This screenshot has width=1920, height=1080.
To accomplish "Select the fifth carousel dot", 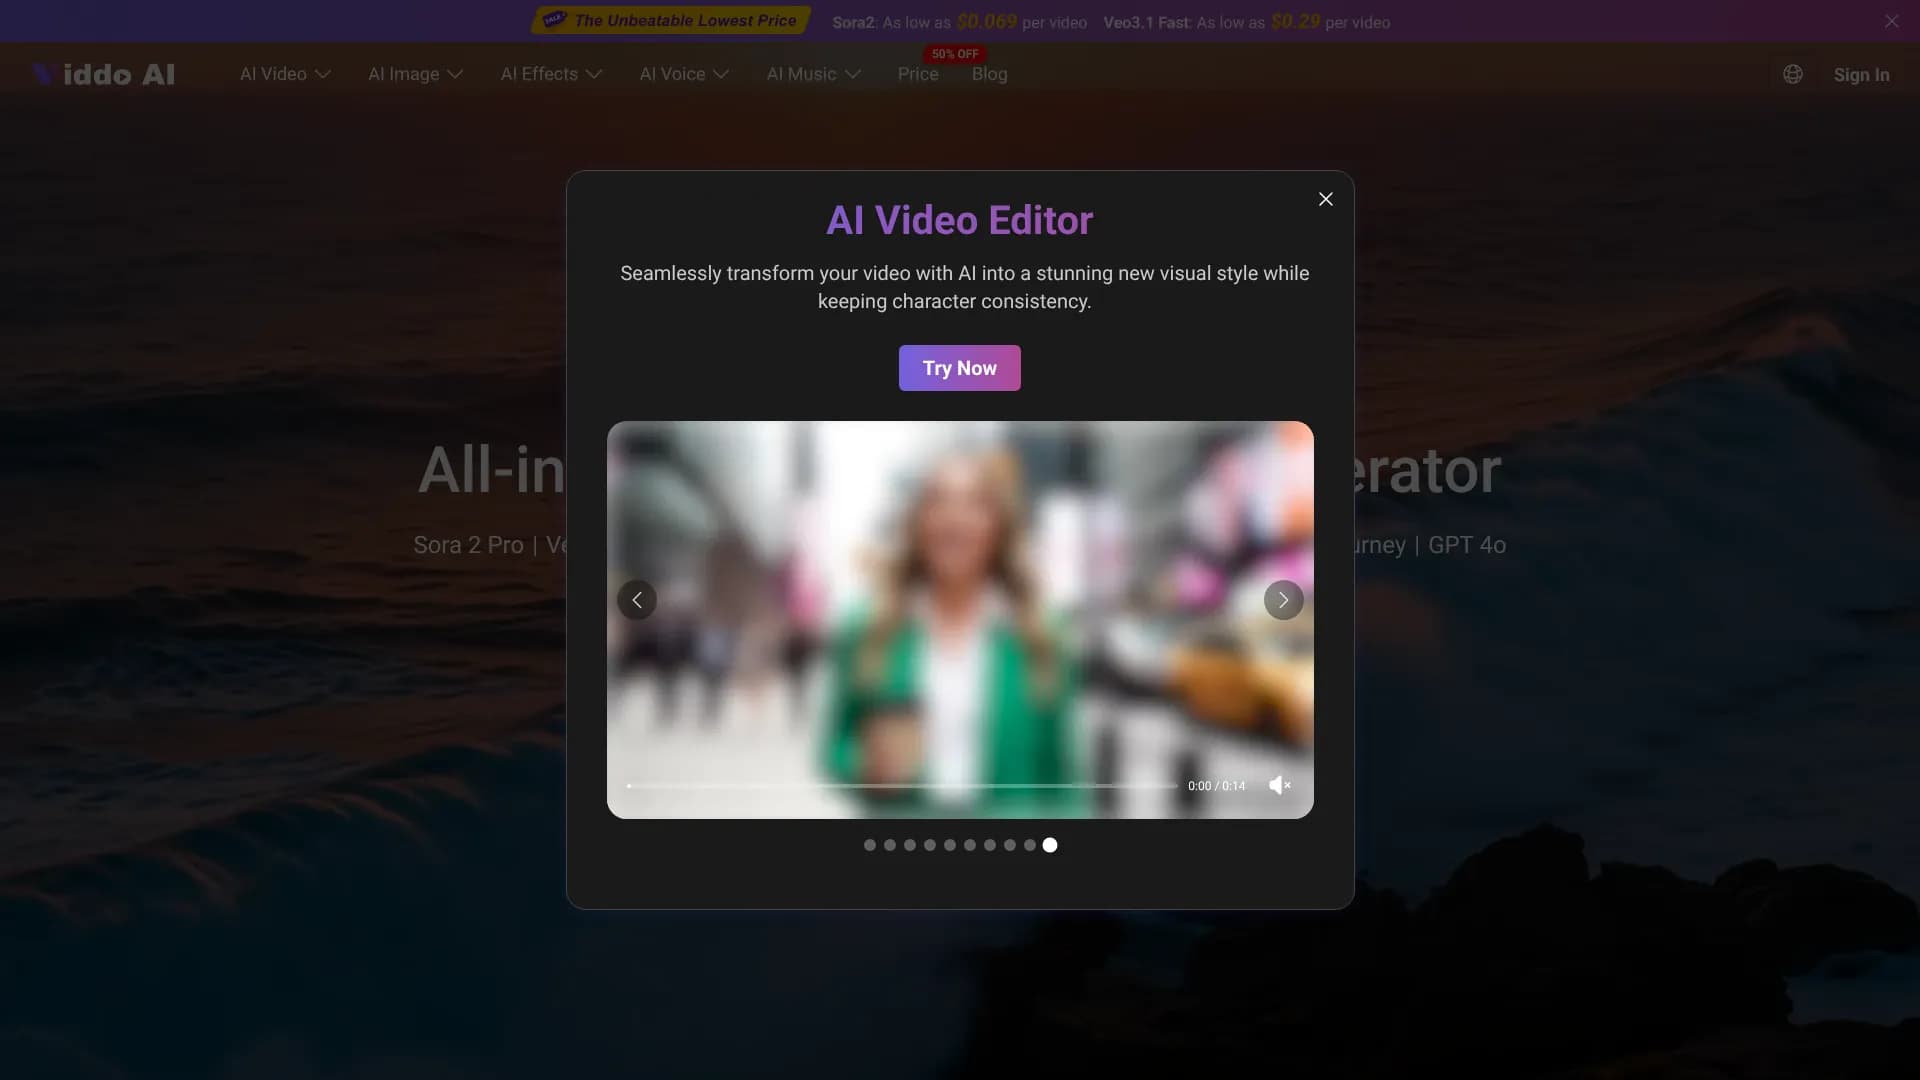I will (949, 845).
